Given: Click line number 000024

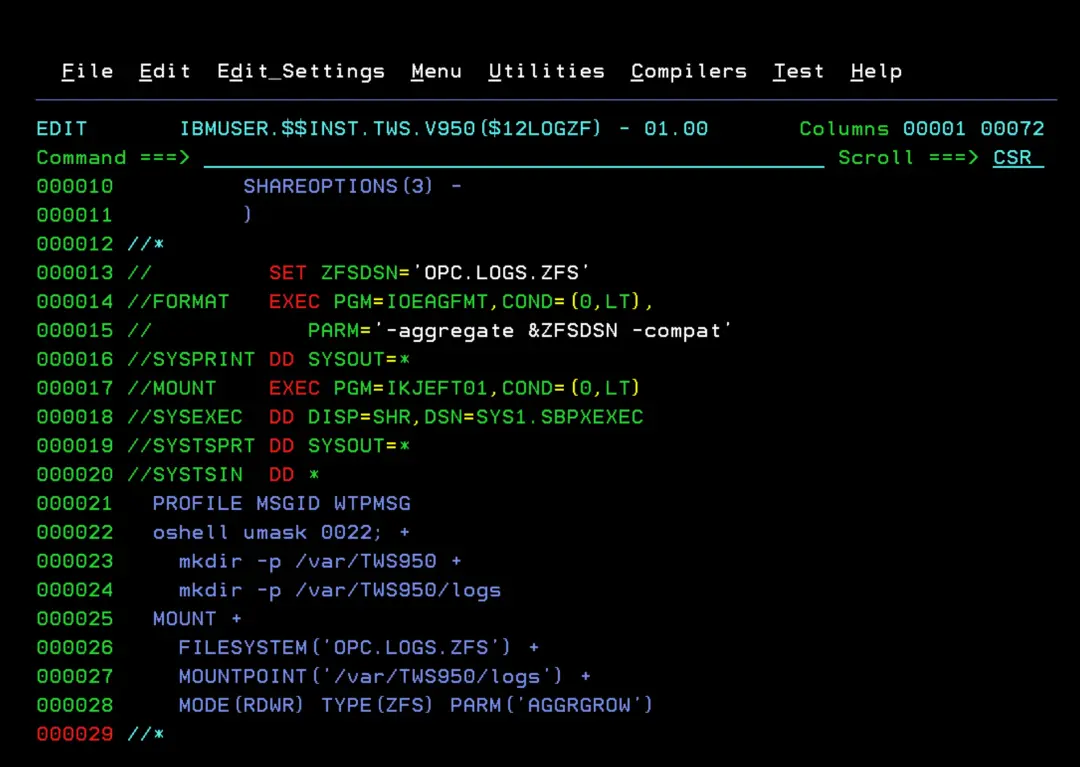Looking at the screenshot, I should (74, 591).
